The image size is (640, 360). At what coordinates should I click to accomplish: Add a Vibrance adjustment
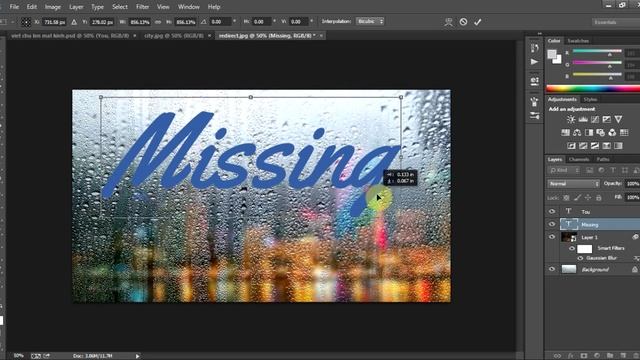pyautogui.click(x=618, y=119)
